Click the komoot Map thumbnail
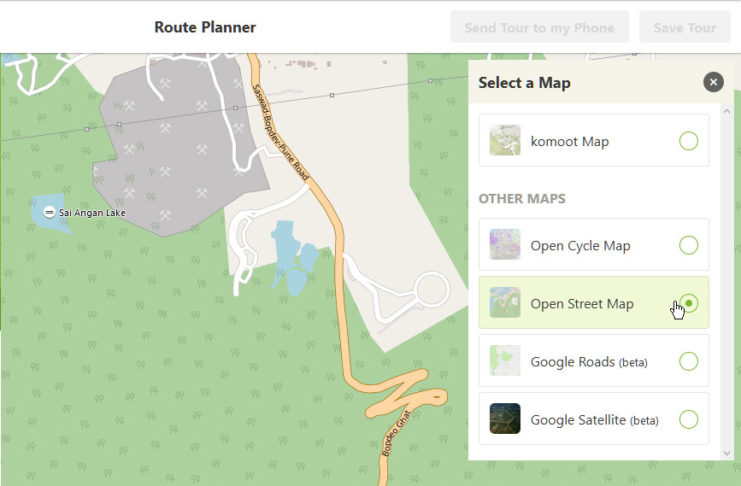The width and height of the screenshot is (741, 486). [x=505, y=141]
